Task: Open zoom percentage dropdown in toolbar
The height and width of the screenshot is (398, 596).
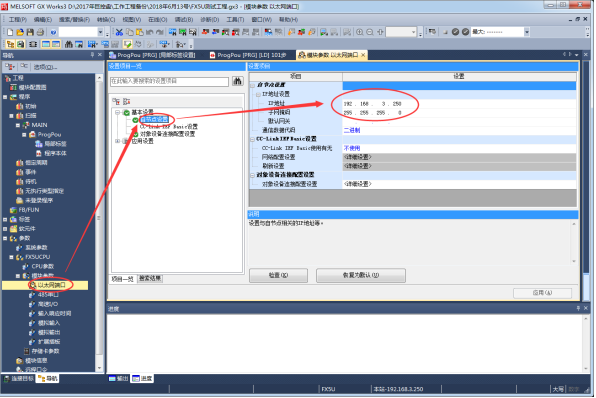Action: tap(414, 32)
